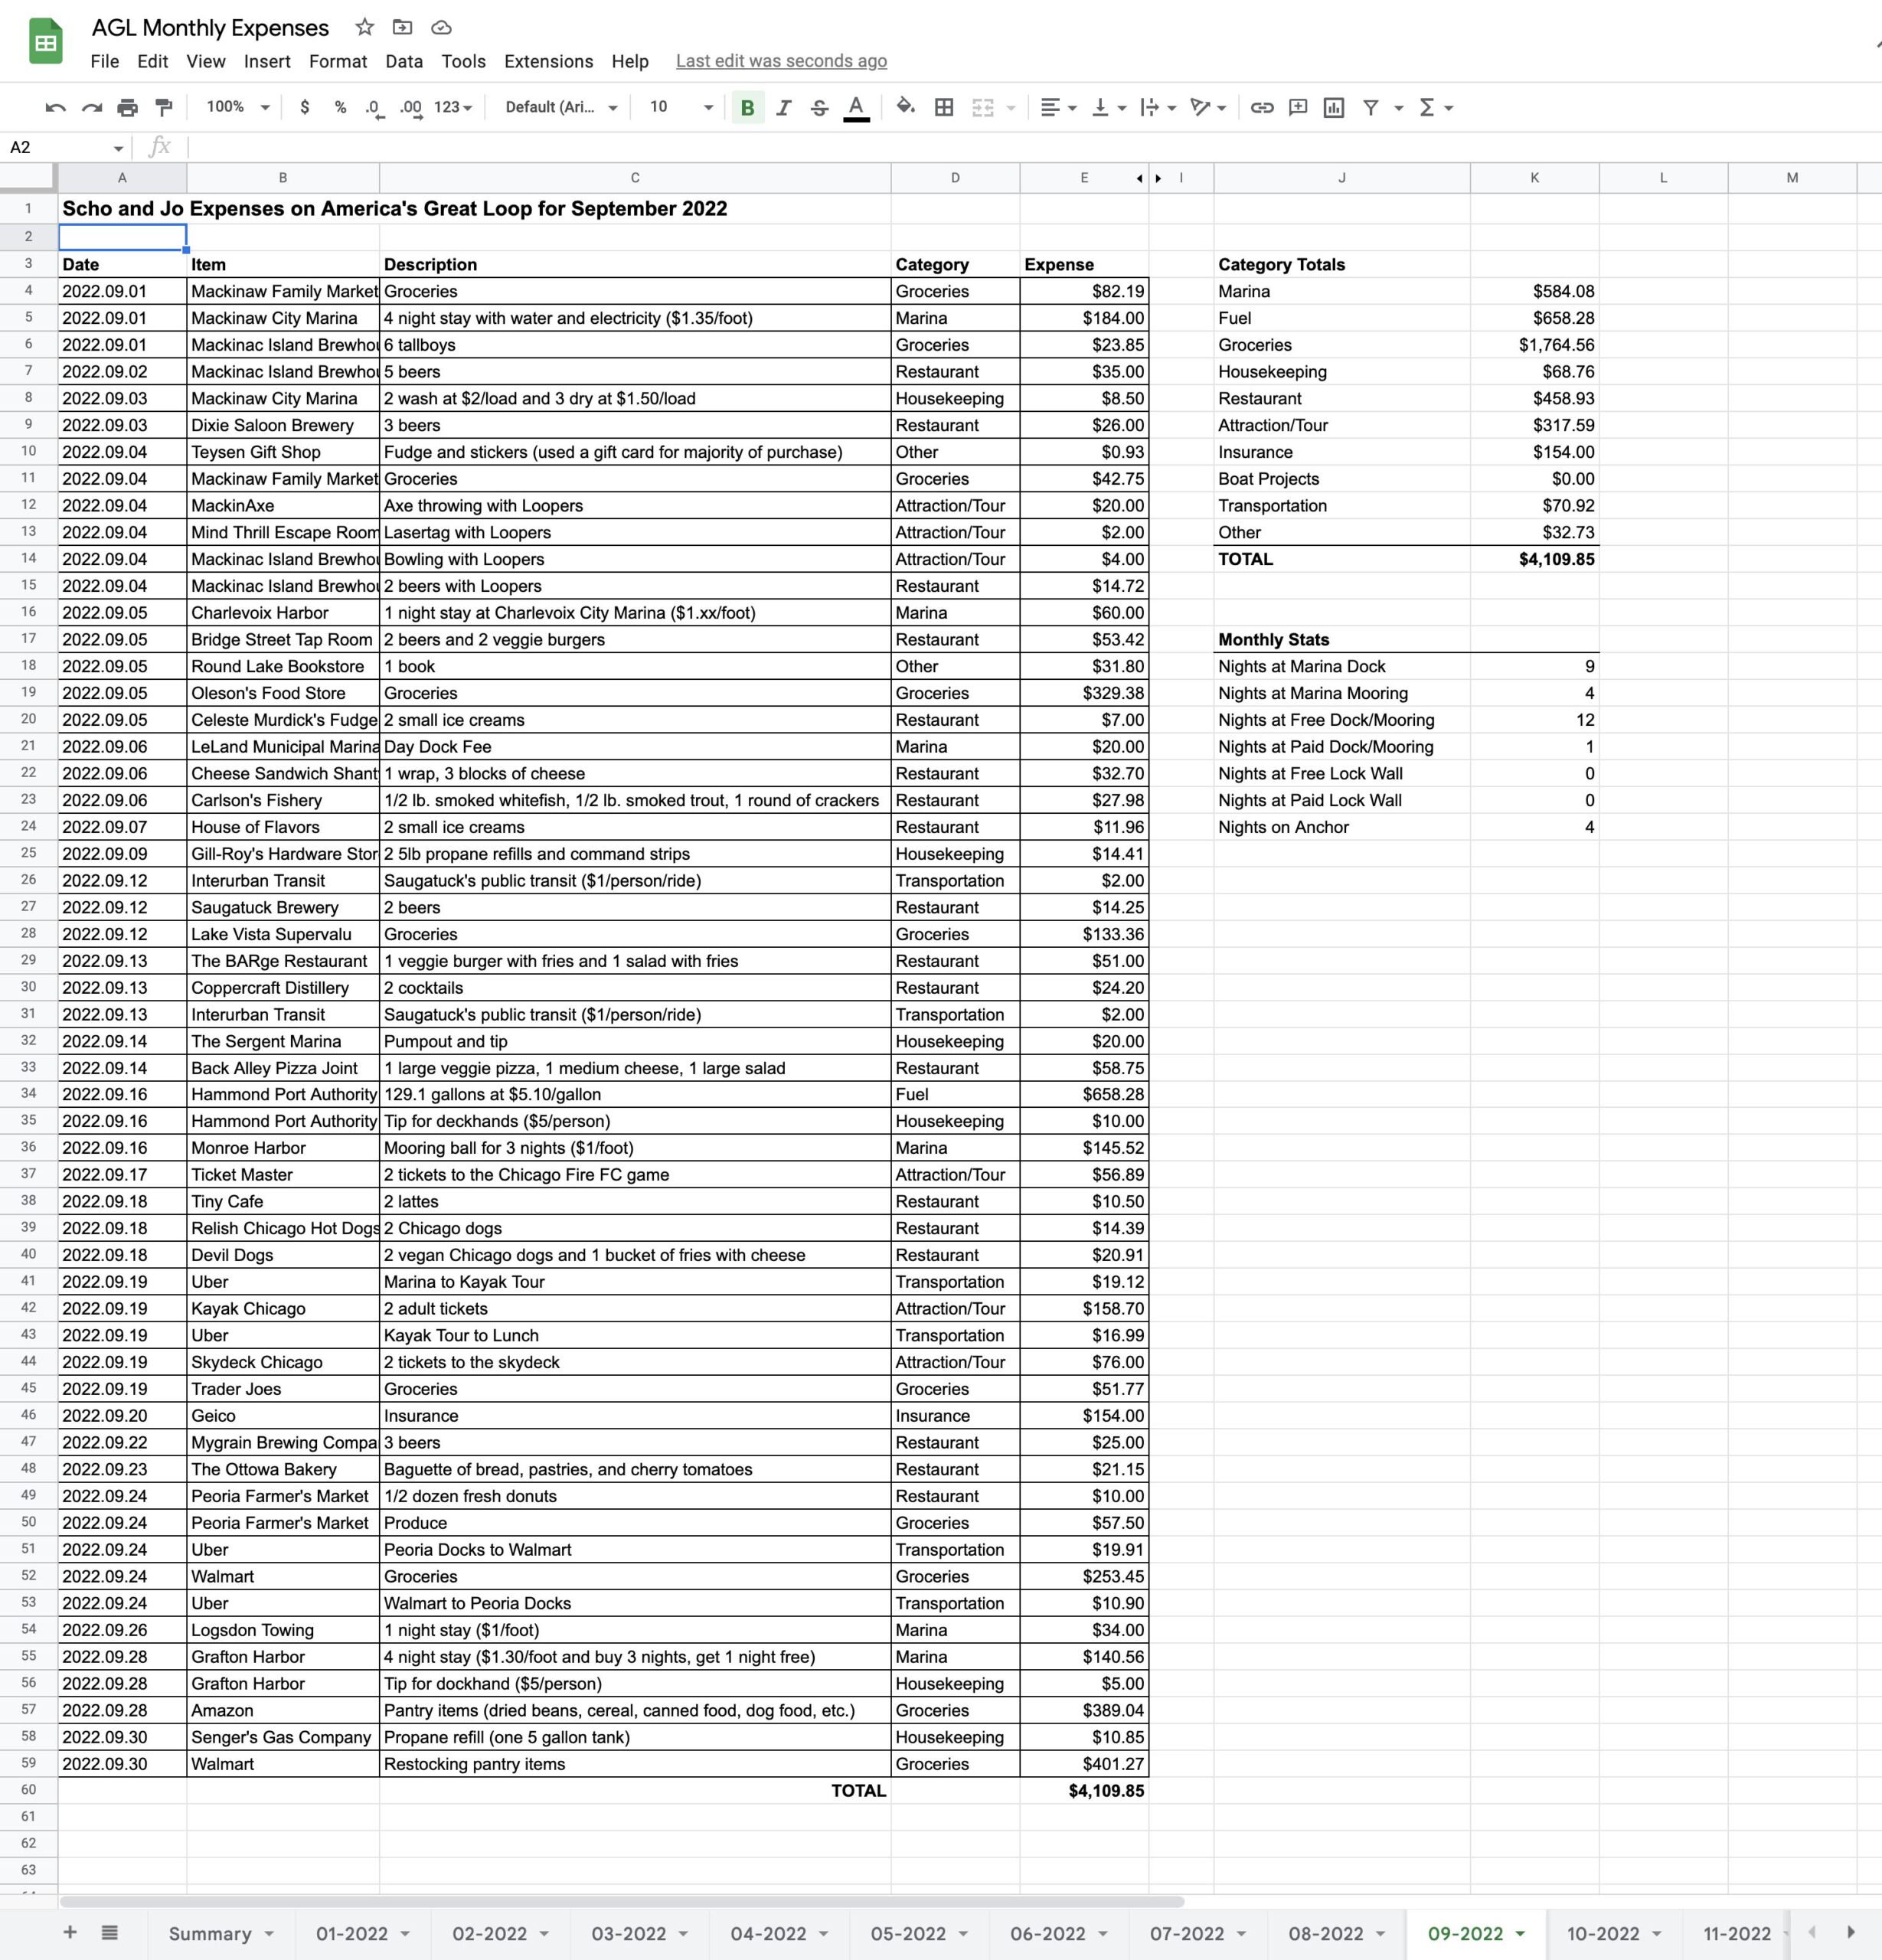Click the Insert link icon
Viewport: 1882px width, 1960px height.
point(1262,107)
